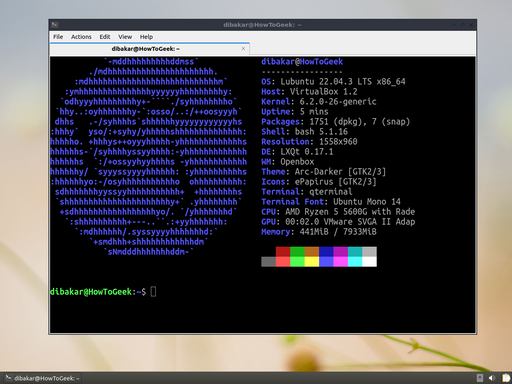512x384 pixels.
Task: Click the dibakar@HowToGeek taskbar window button
Action: (x=42, y=378)
